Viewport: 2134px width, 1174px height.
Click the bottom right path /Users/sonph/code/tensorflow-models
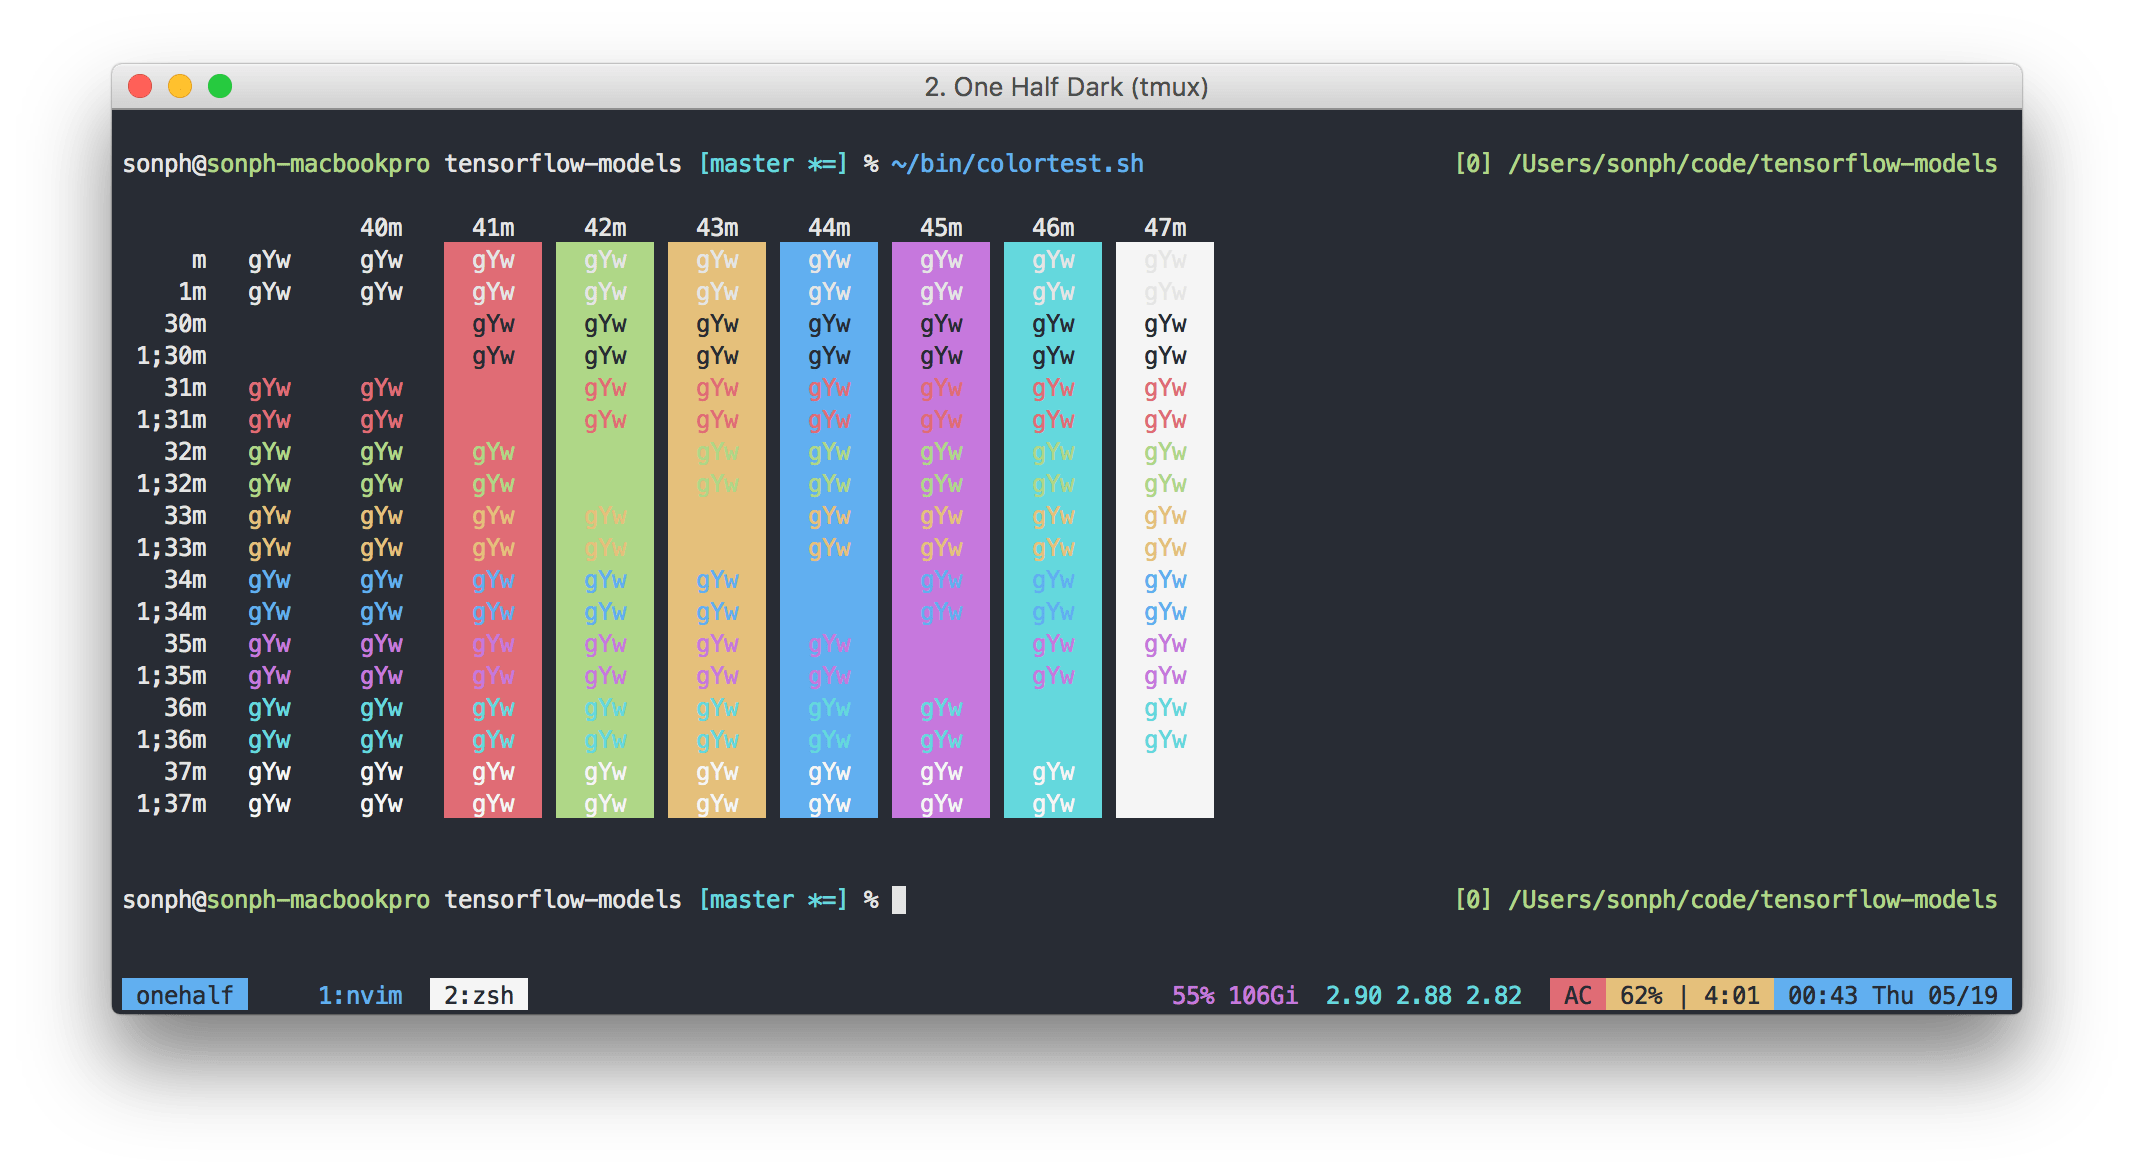coord(1753,900)
